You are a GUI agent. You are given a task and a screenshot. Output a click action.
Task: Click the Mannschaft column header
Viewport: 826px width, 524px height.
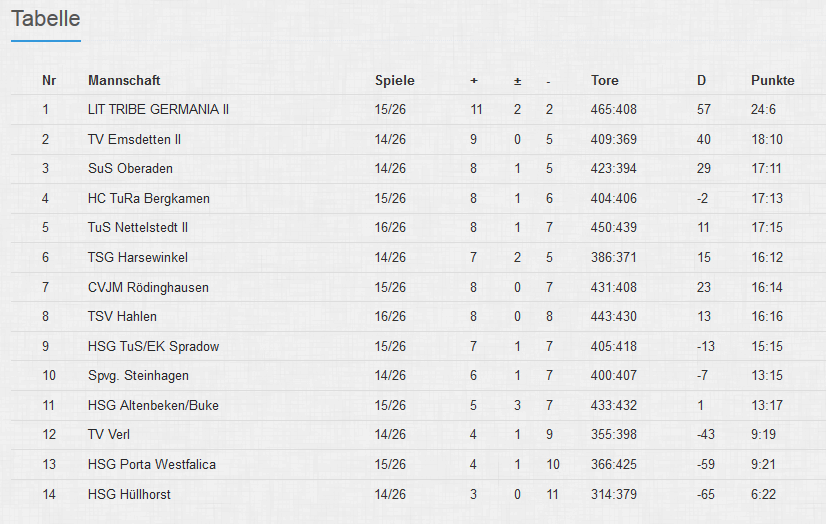(124, 80)
